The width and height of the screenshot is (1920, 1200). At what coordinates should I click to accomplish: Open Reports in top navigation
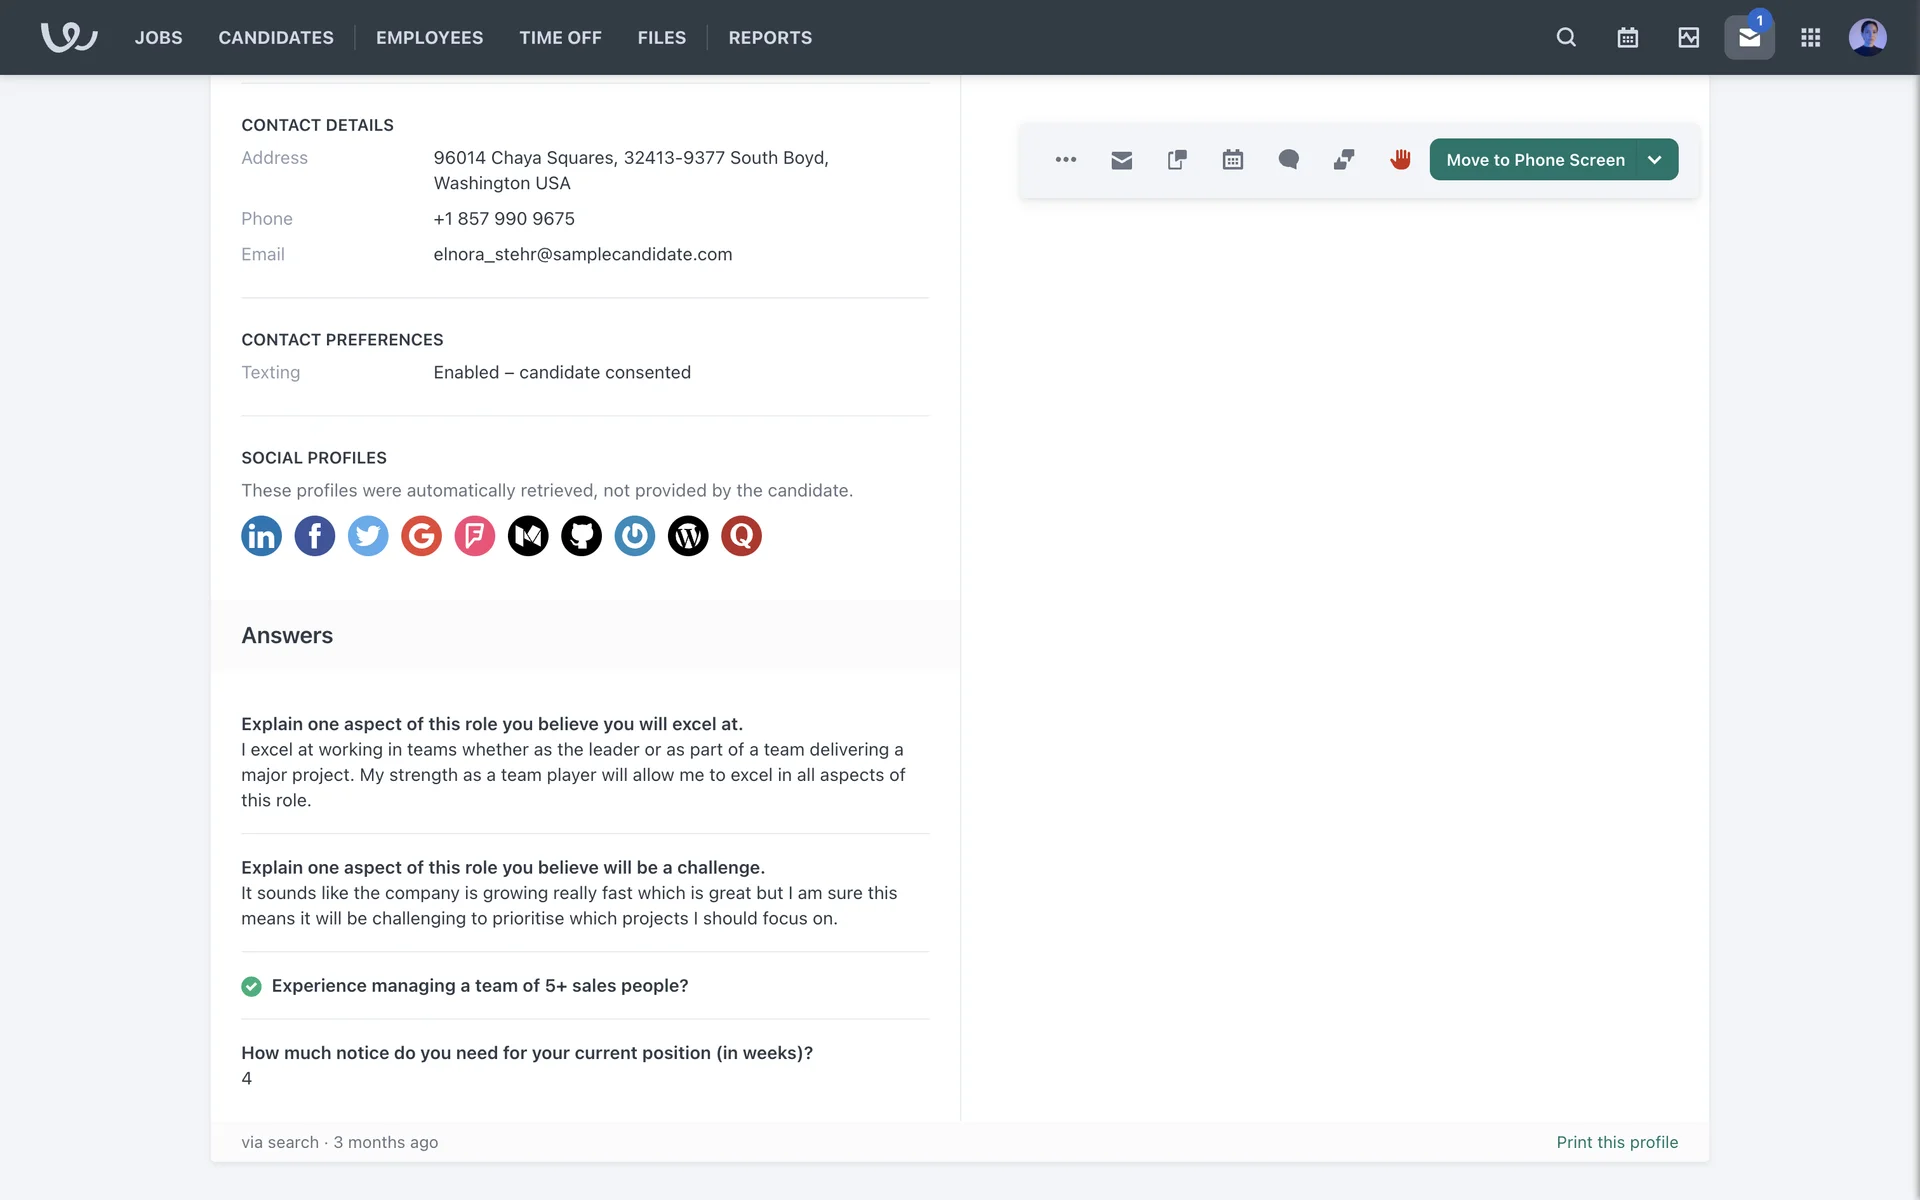point(770,38)
